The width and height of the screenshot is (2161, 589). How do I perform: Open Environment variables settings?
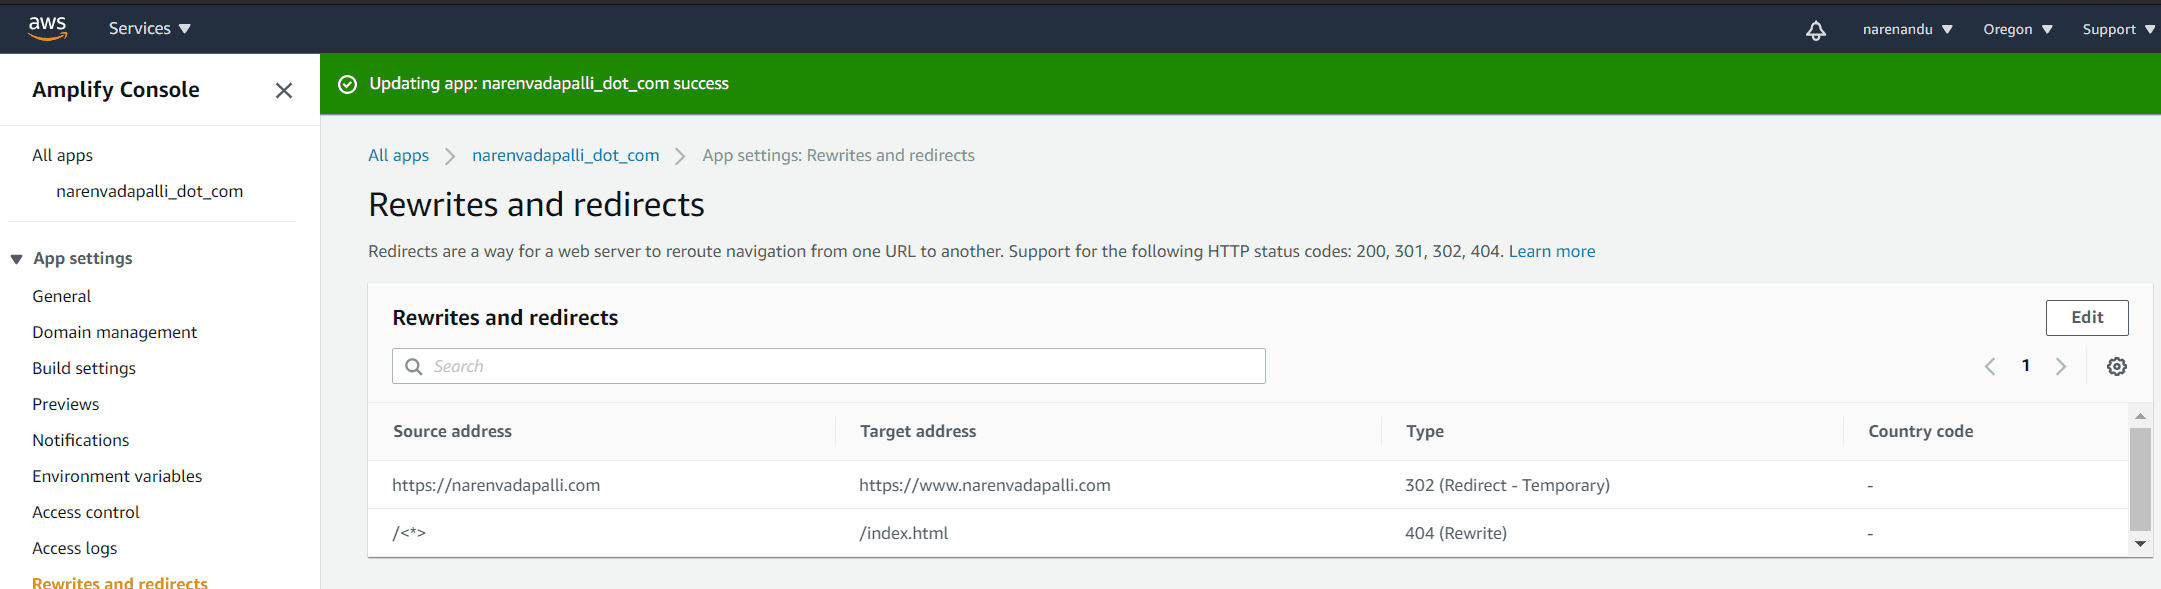coord(117,476)
